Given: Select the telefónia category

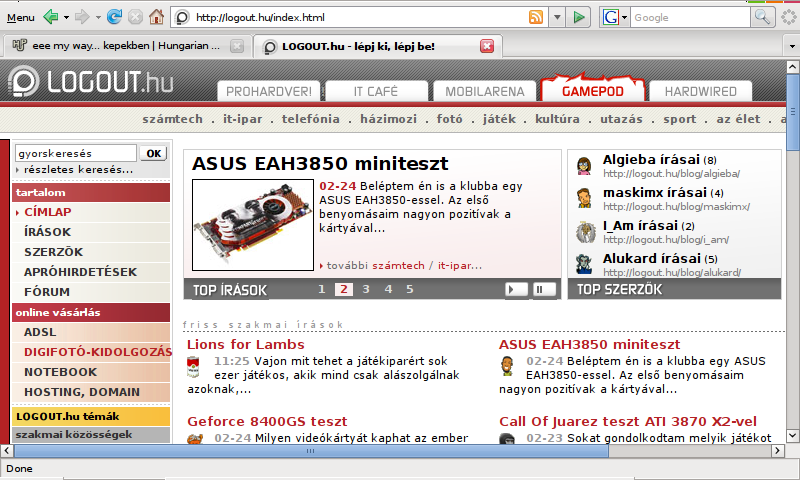Looking at the screenshot, I should (311, 119).
